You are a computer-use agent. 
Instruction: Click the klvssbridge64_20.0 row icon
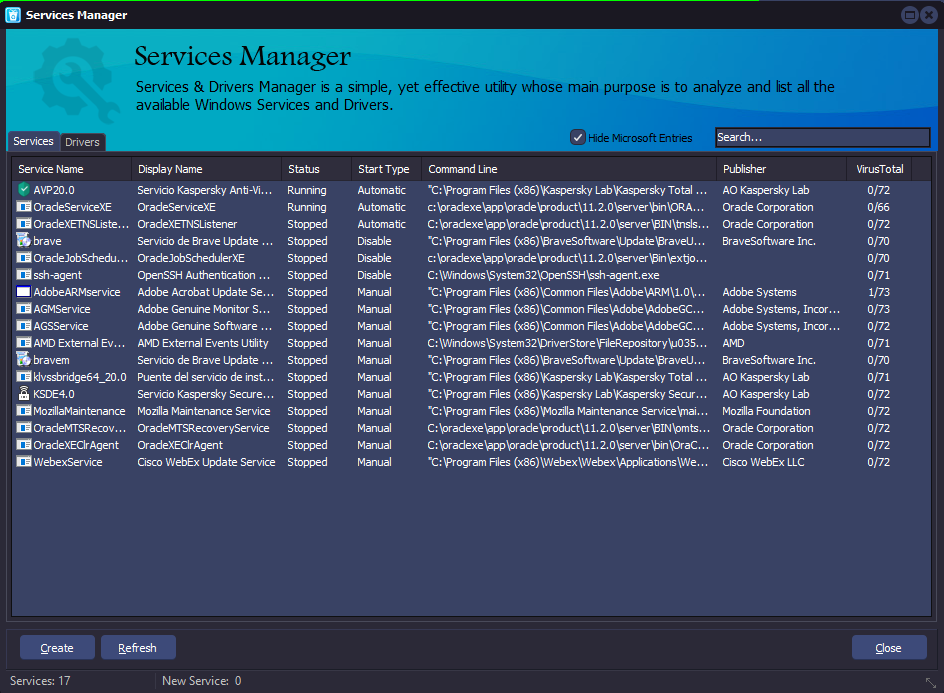click(x=23, y=376)
